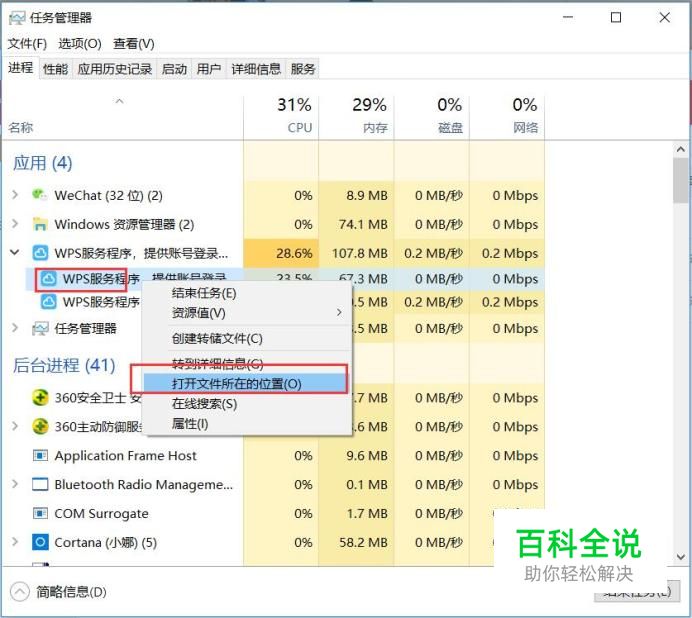The image size is (692, 618).
Task: Expand the 360主动防御服务 group
Action: point(15,426)
